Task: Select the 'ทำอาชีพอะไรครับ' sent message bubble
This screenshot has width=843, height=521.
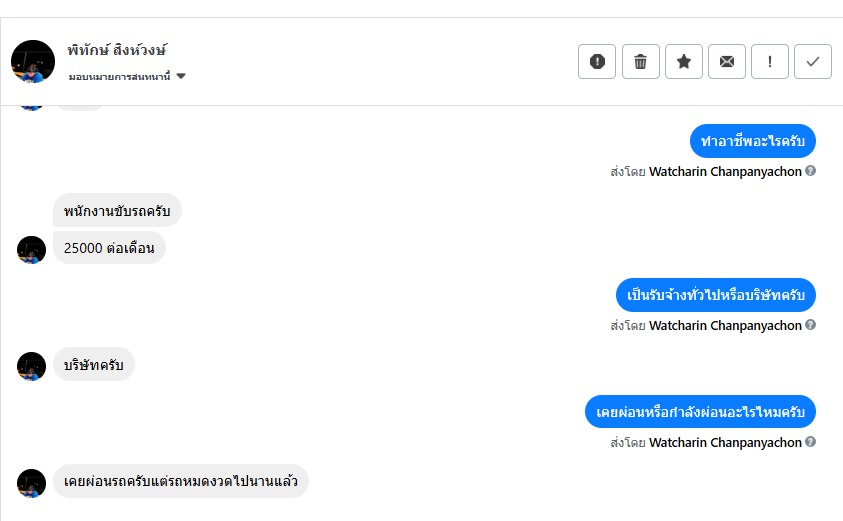Action: tap(753, 141)
